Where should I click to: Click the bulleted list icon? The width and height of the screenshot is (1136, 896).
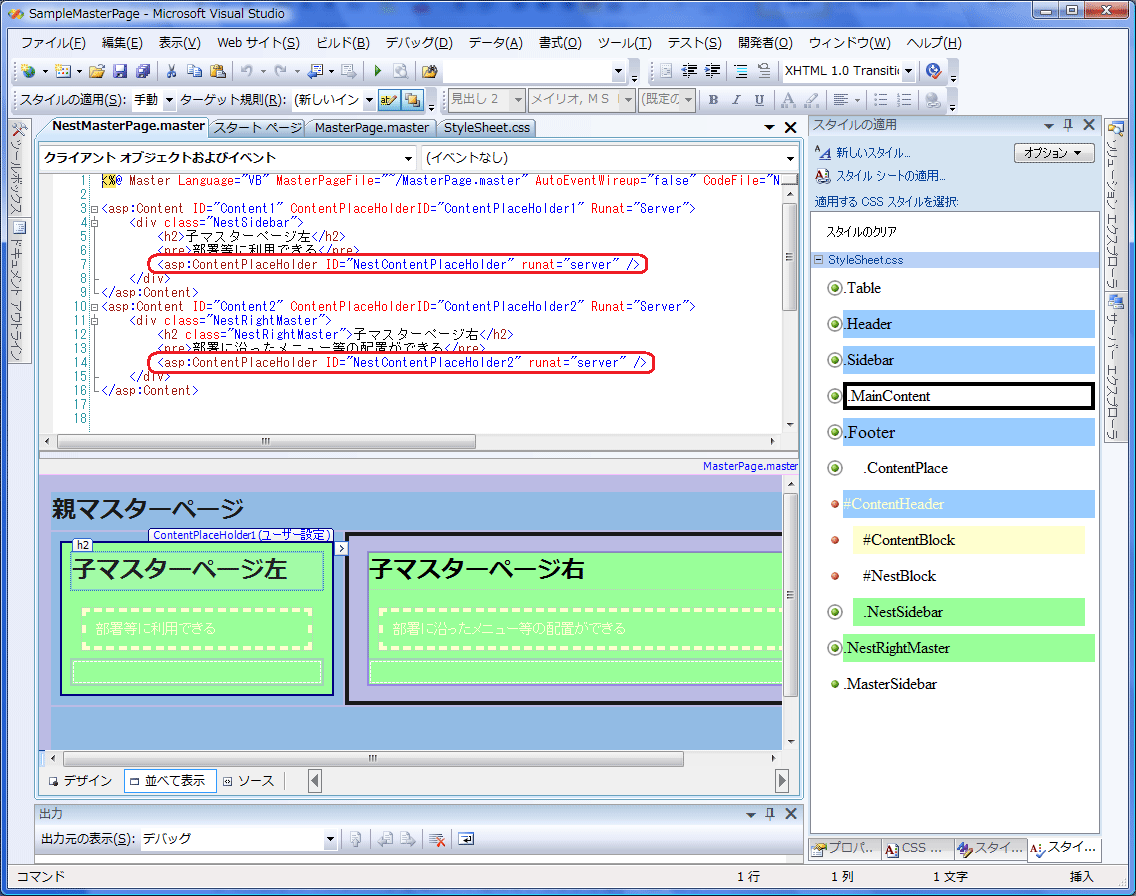pos(881,100)
